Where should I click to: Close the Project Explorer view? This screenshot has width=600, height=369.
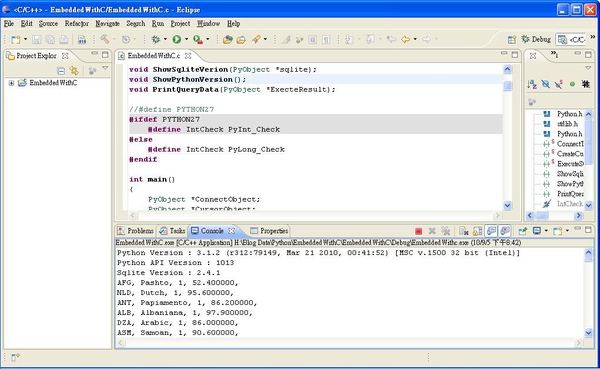coord(65,56)
